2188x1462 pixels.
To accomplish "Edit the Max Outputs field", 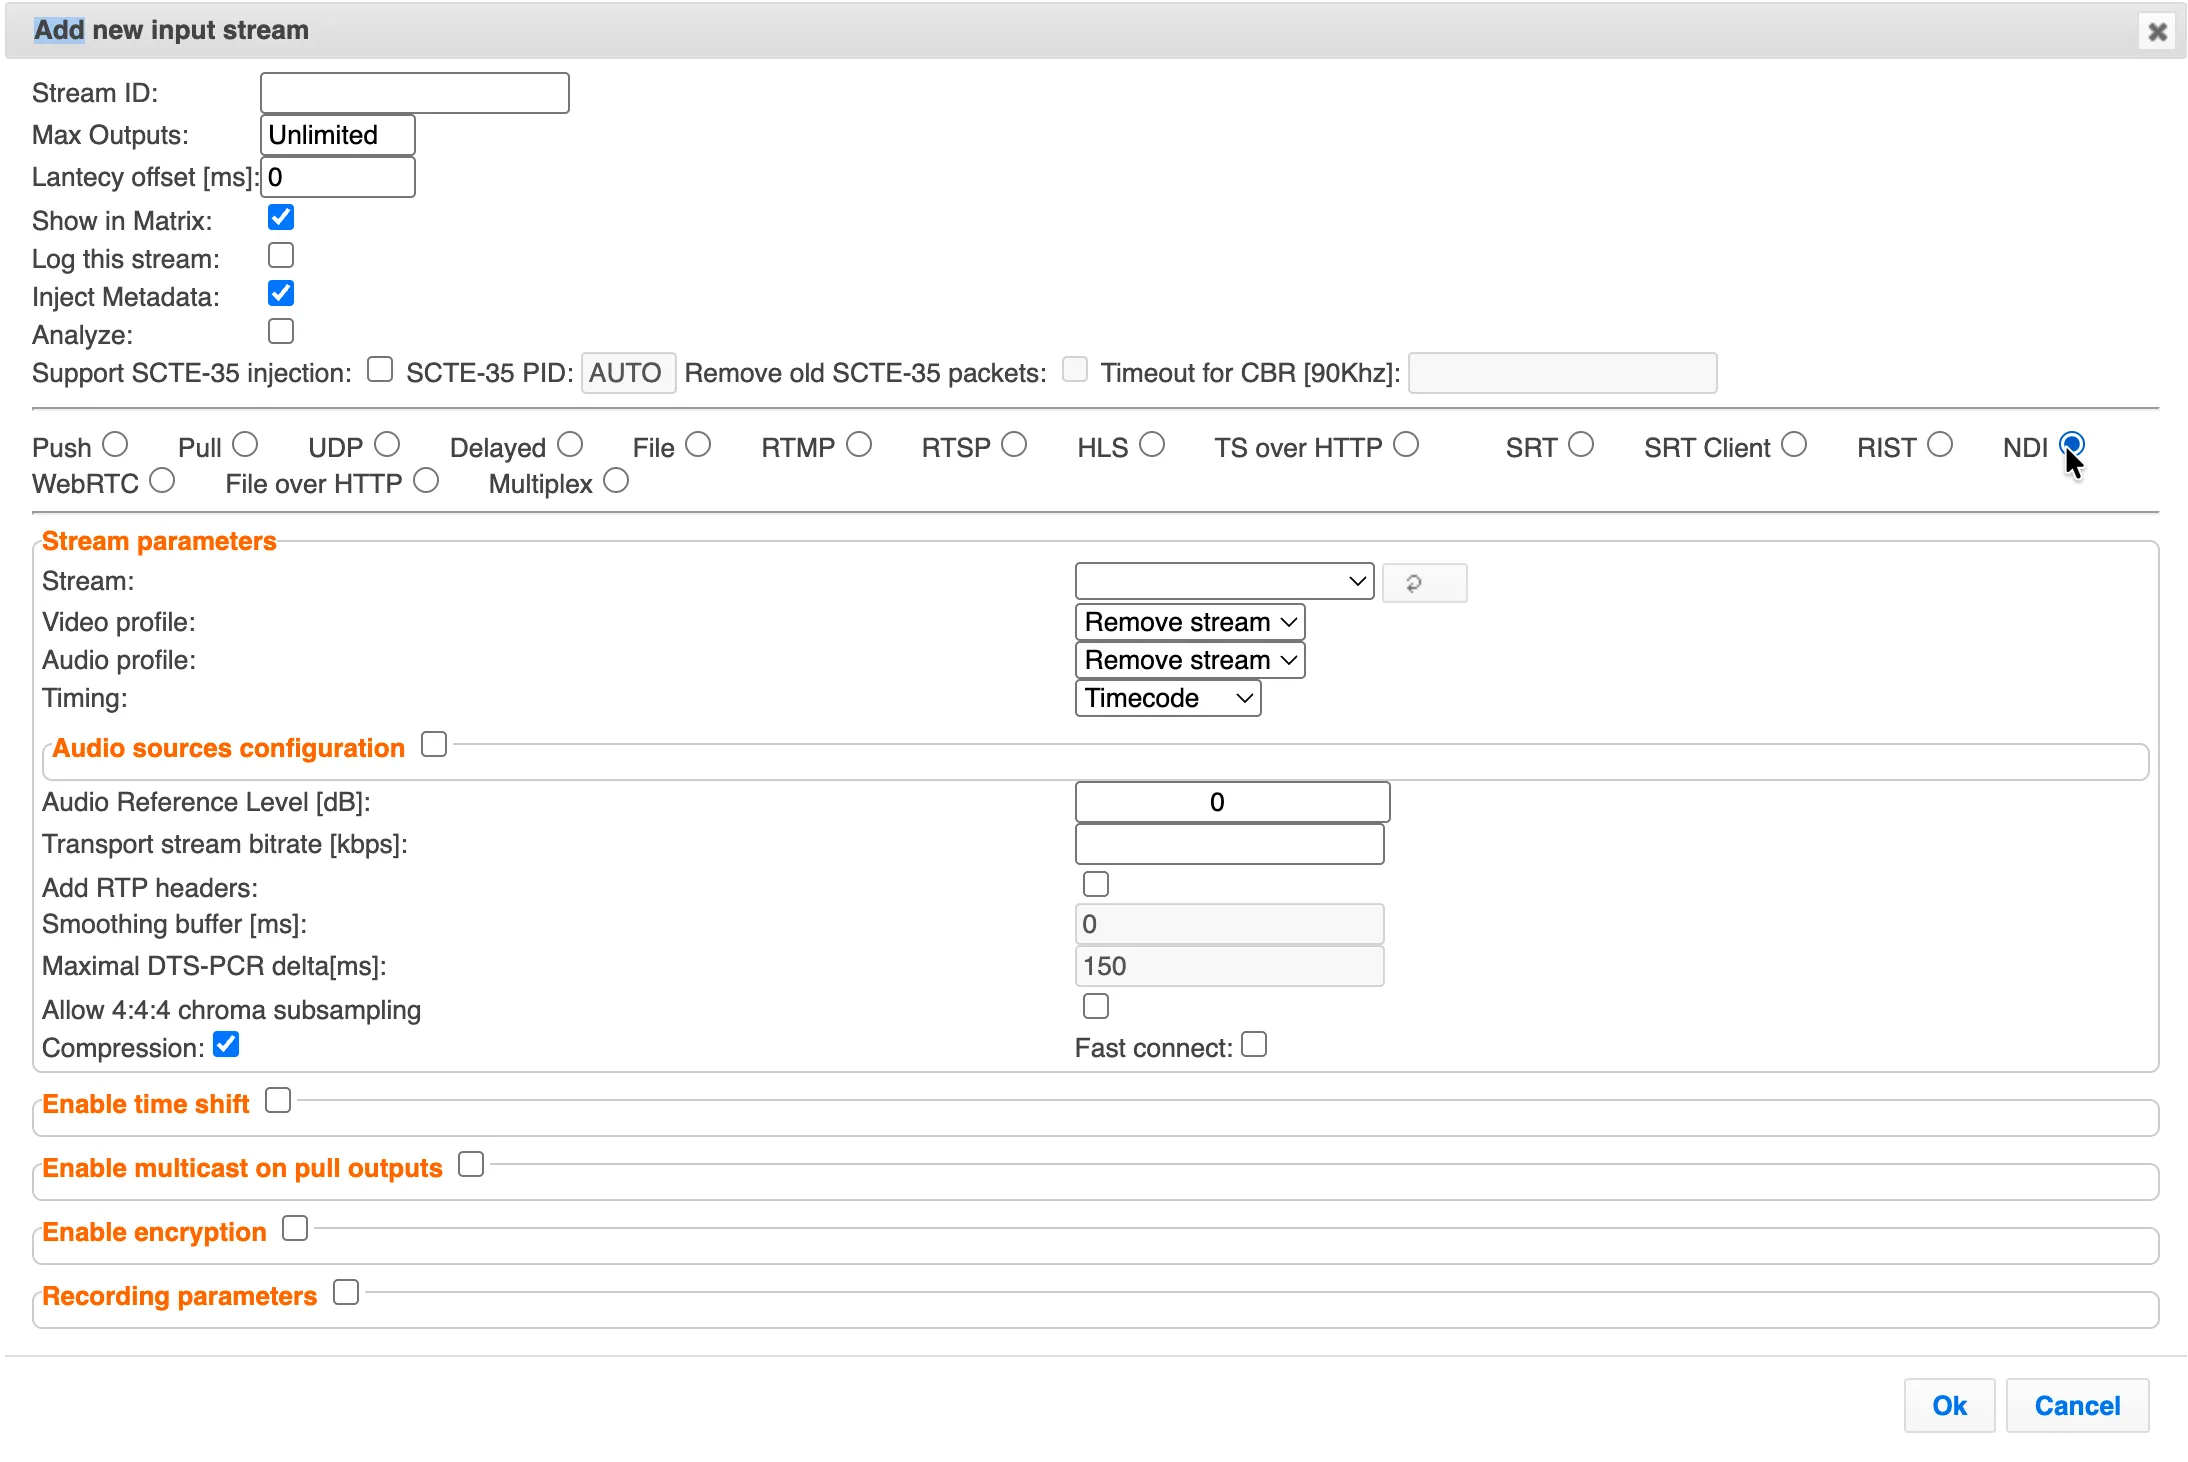I will coord(338,135).
